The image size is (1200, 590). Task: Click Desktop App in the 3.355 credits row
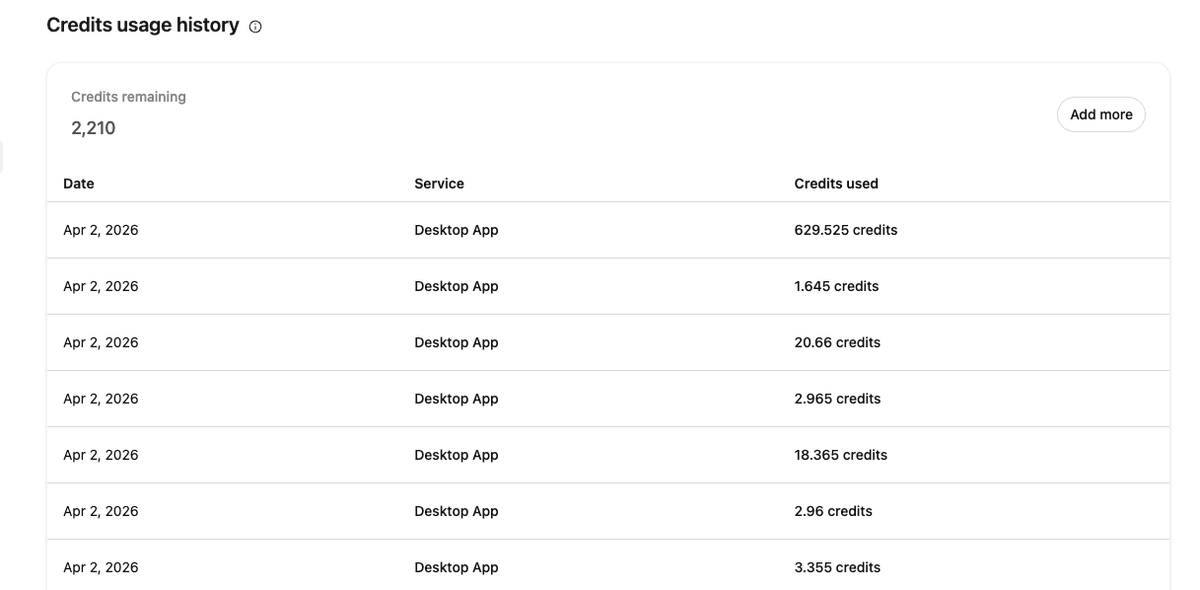click(456, 567)
